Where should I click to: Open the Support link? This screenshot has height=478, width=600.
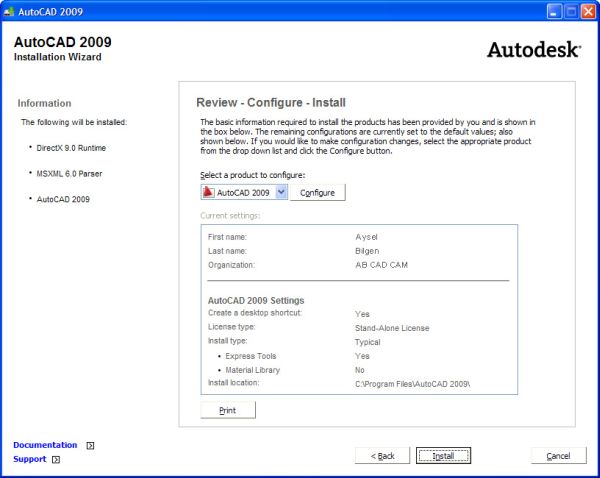pos(29,459)
